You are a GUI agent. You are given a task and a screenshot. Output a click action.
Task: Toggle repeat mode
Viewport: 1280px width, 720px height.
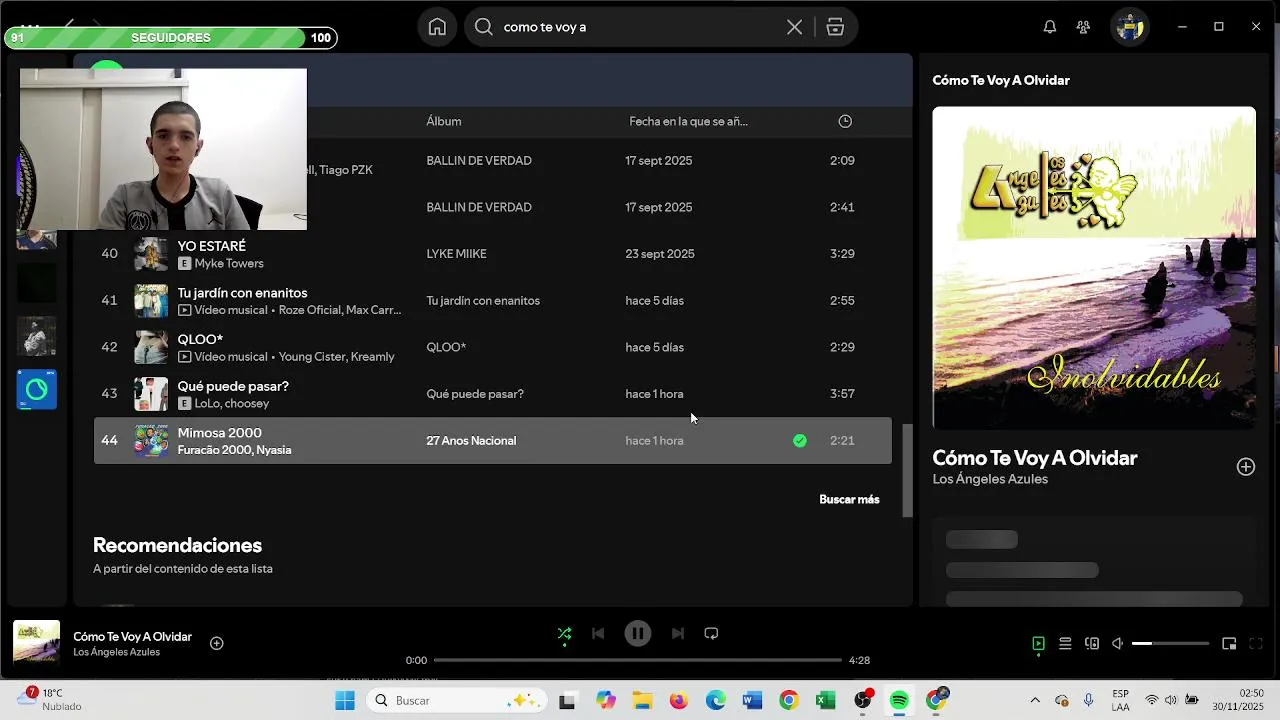coord(711,633)
